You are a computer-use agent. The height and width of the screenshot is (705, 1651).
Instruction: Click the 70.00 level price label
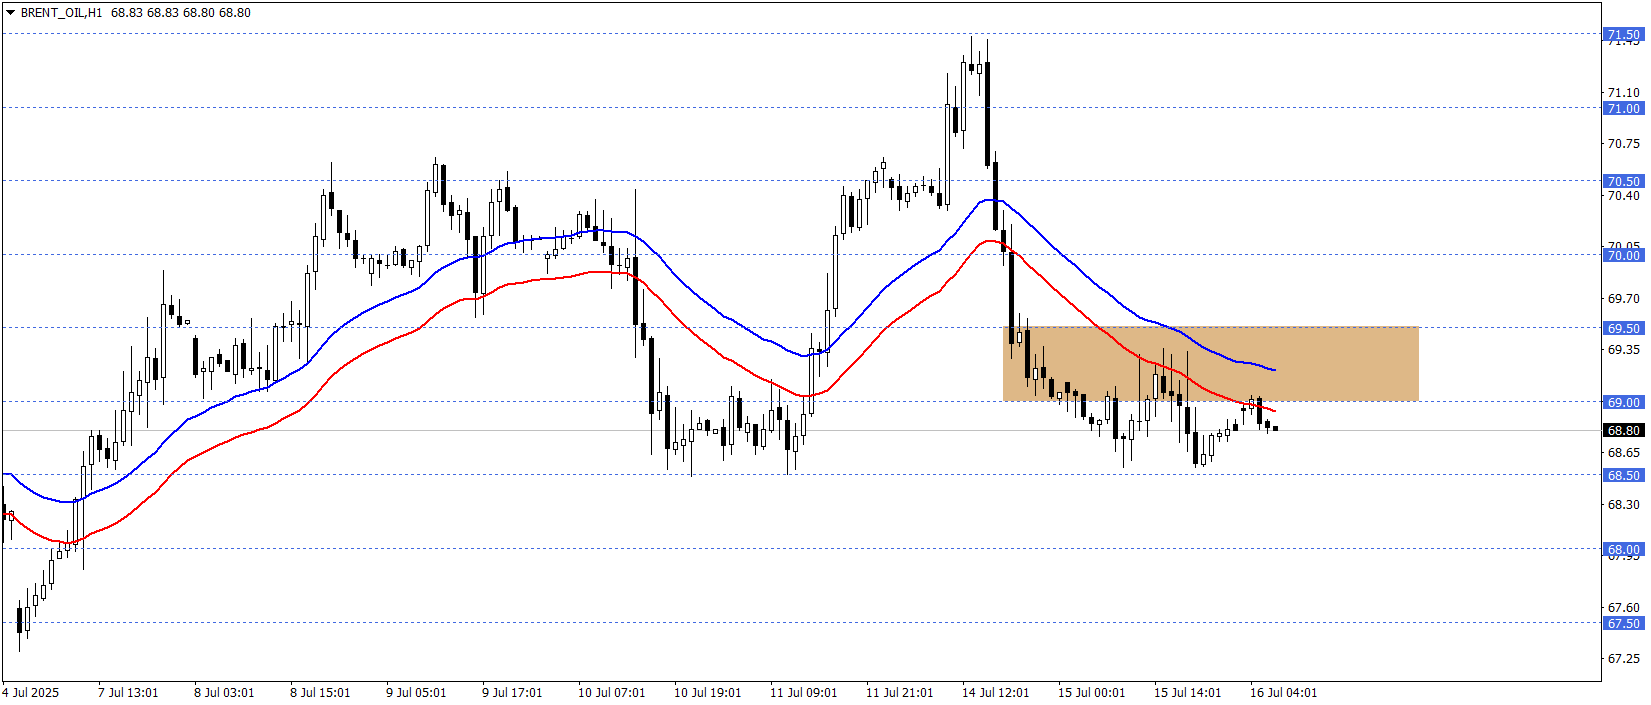click(1623, 255)
